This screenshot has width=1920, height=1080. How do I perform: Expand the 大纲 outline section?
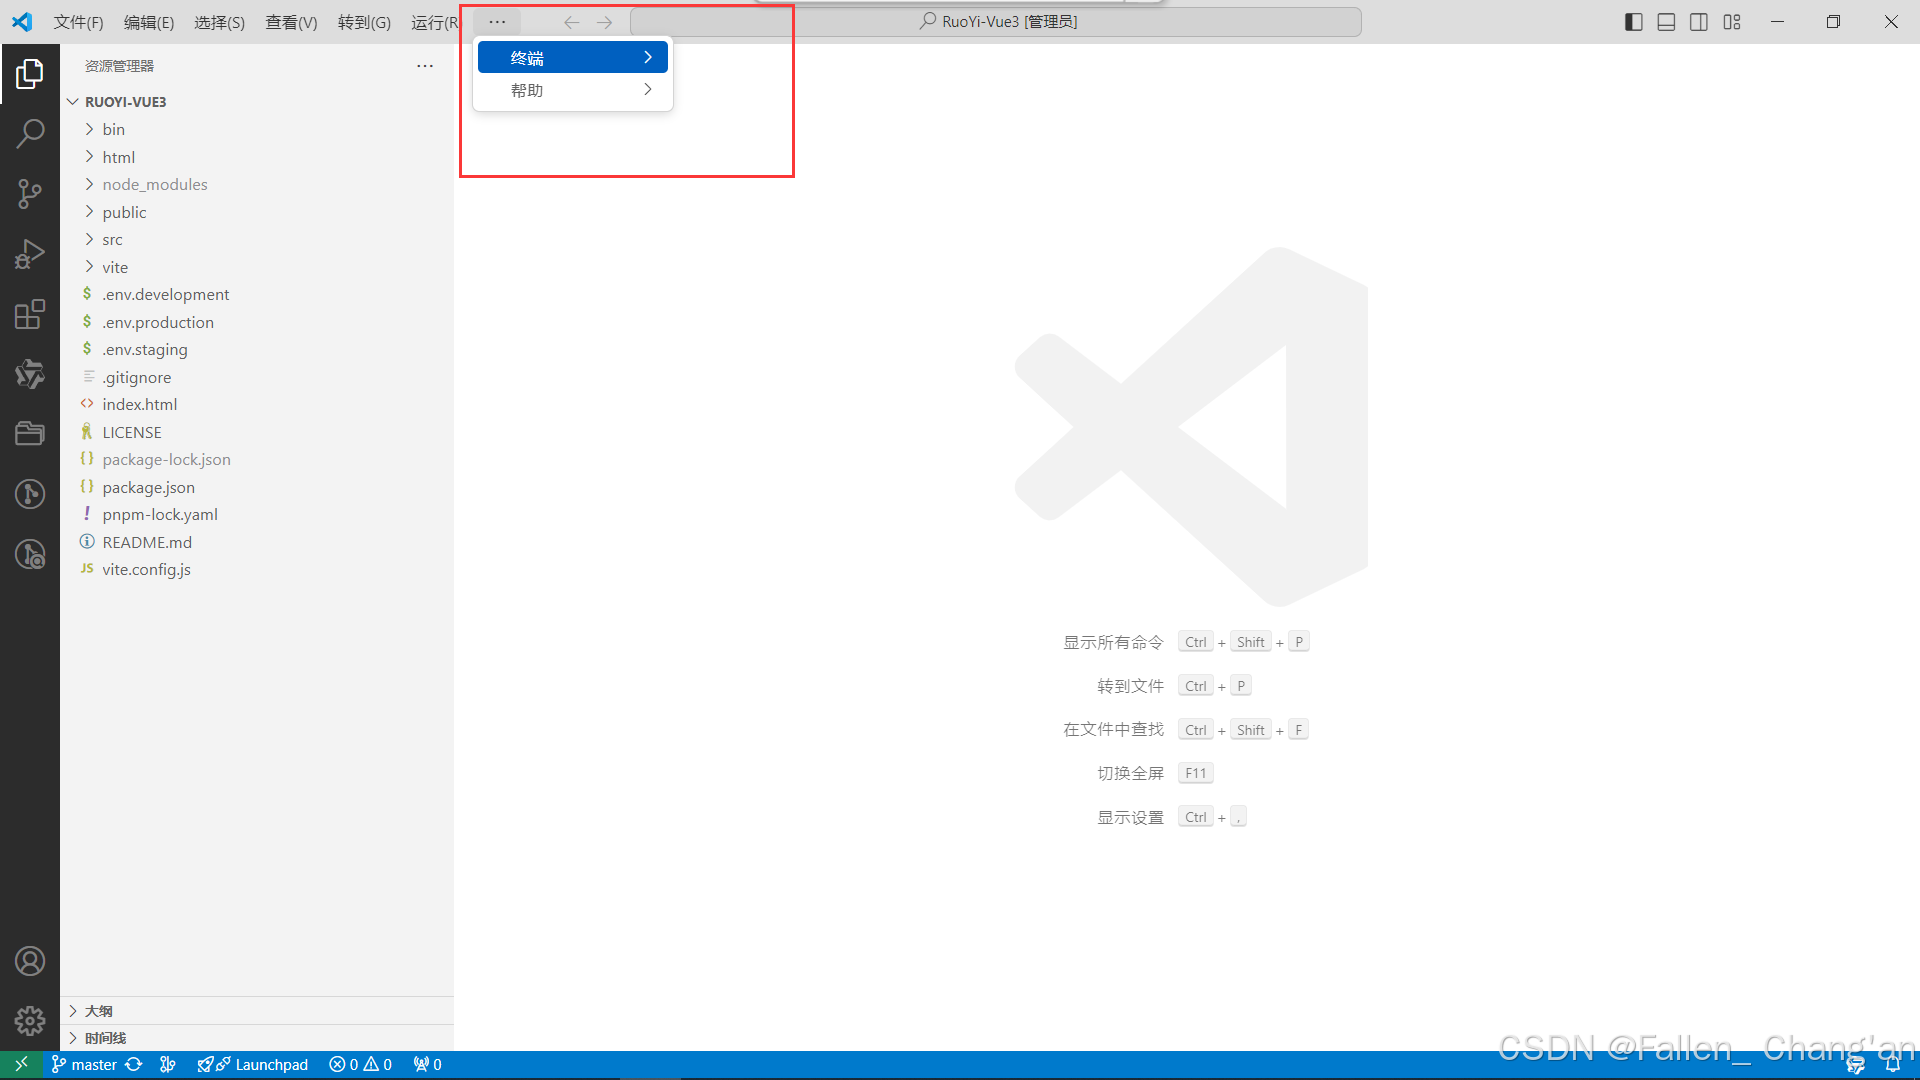[x=98, y=1011]
